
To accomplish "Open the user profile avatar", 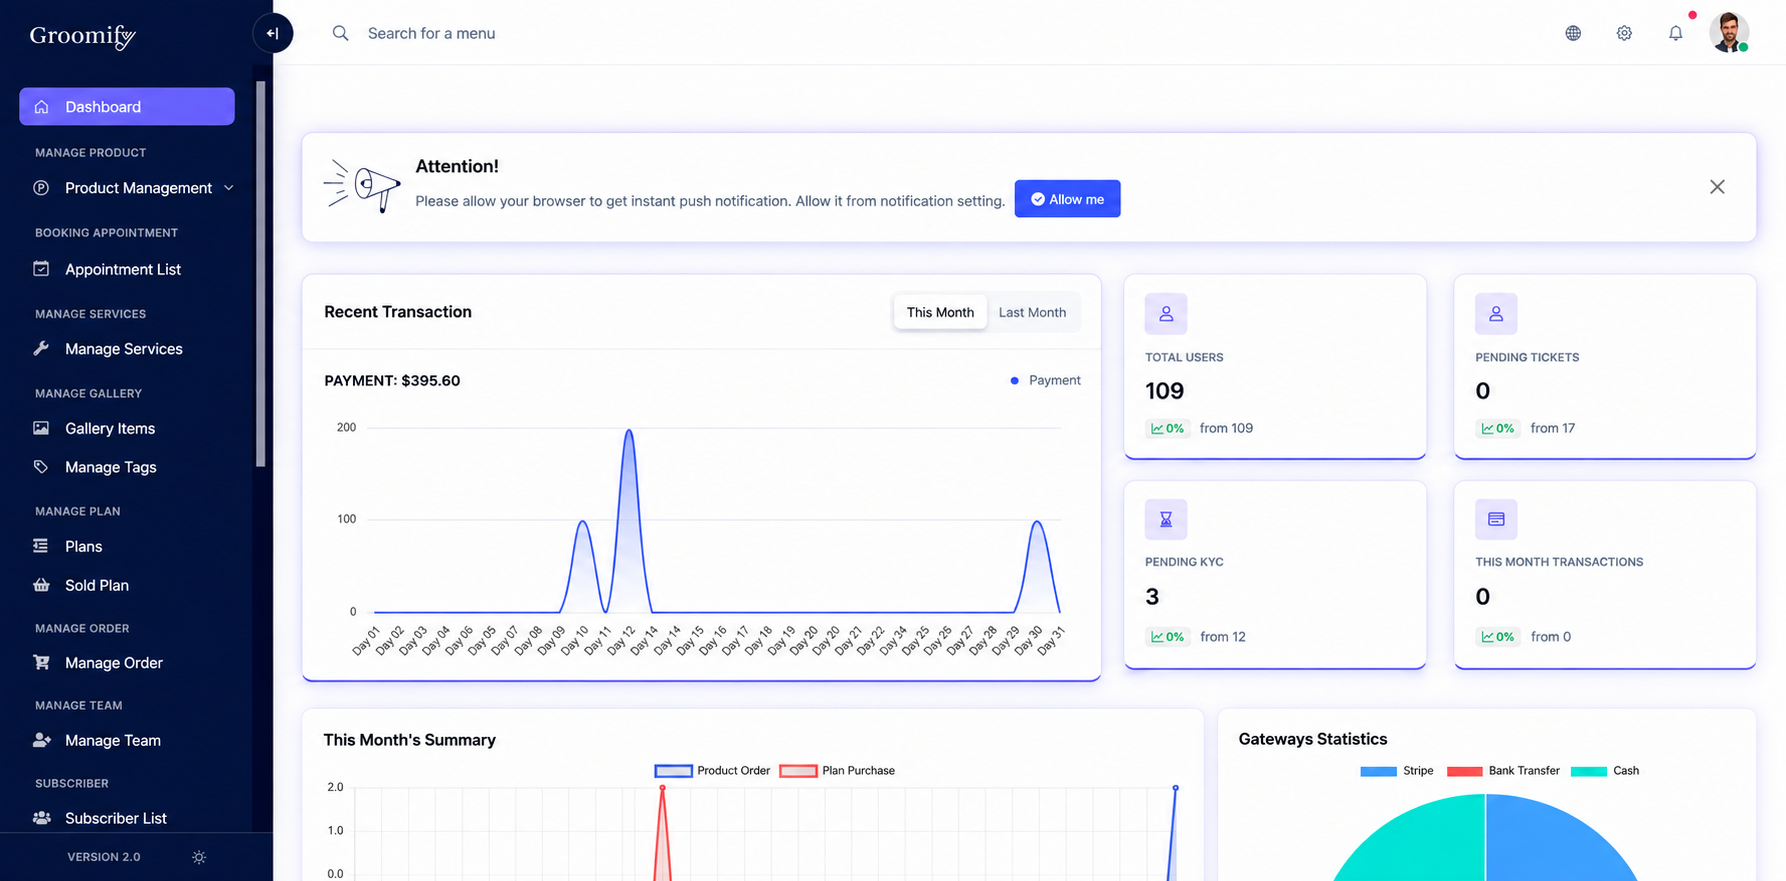I will 1729,32.
